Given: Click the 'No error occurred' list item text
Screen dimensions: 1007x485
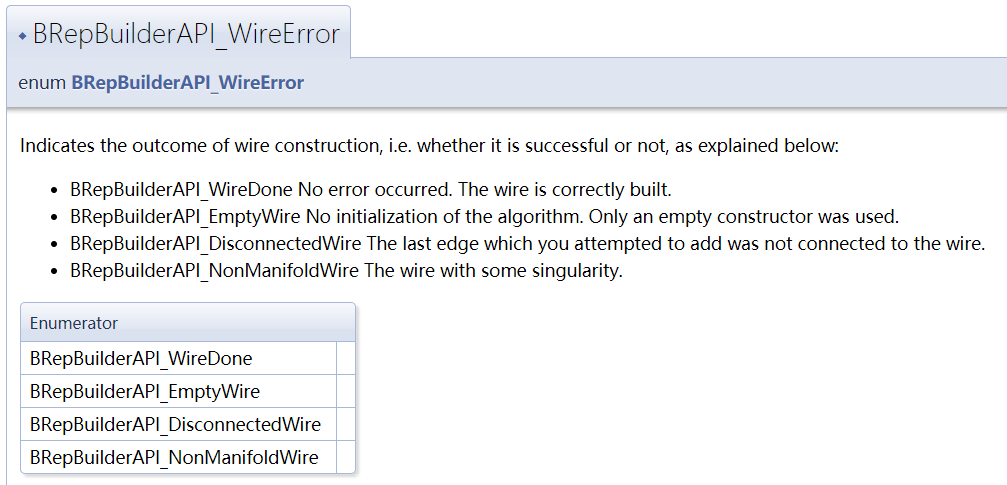Looking at the screenshot, I should point(371,190).
